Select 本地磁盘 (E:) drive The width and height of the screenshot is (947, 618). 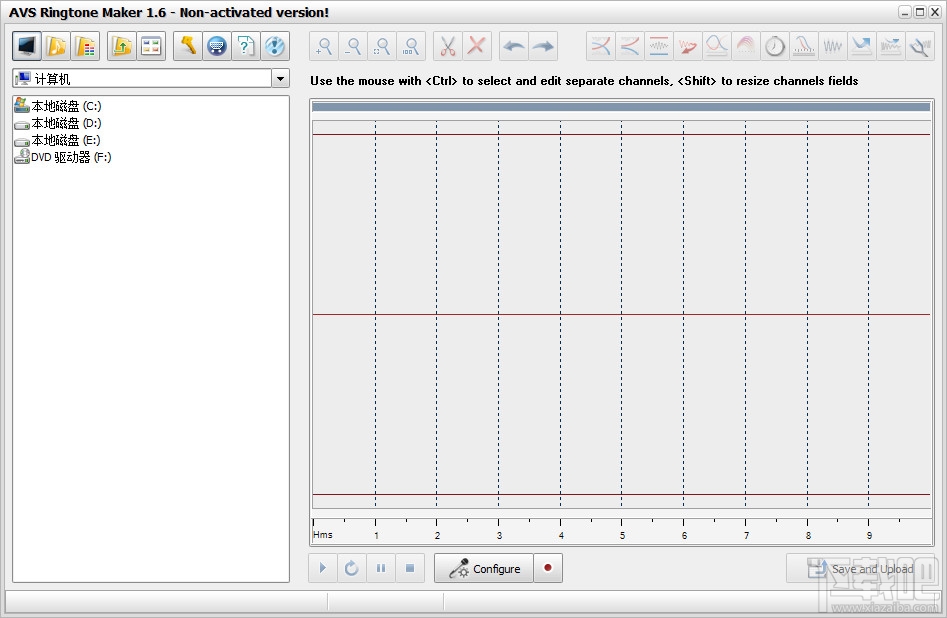tap(57, 140)
